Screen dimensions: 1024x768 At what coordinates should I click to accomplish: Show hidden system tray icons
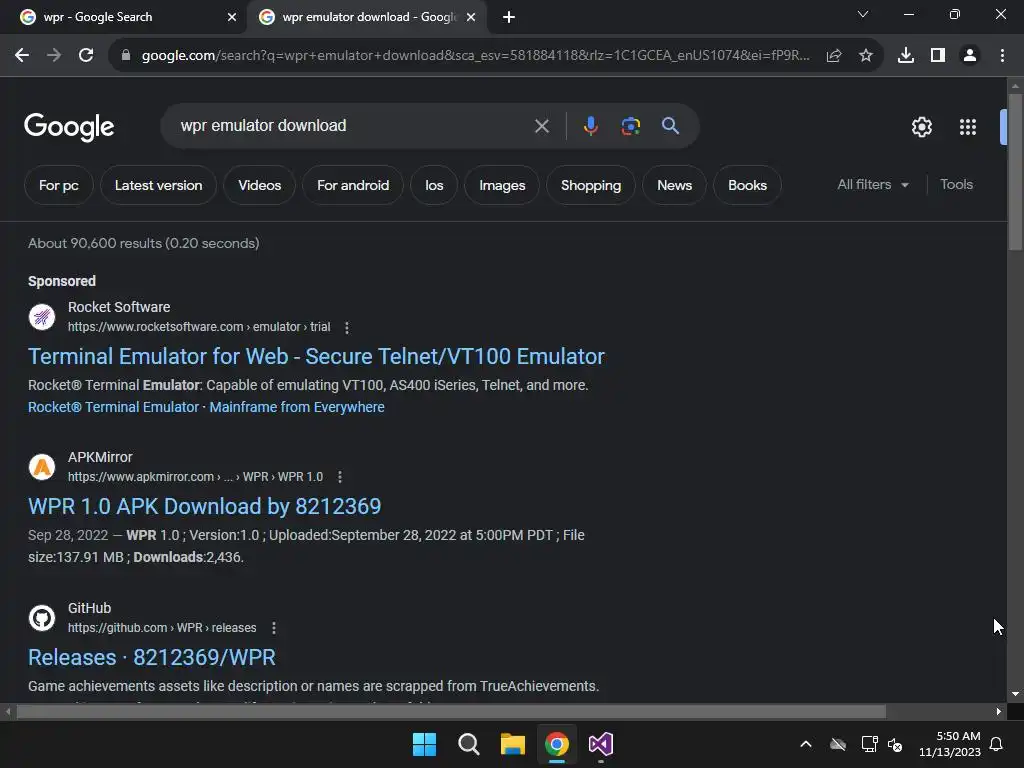pos(806,744)
